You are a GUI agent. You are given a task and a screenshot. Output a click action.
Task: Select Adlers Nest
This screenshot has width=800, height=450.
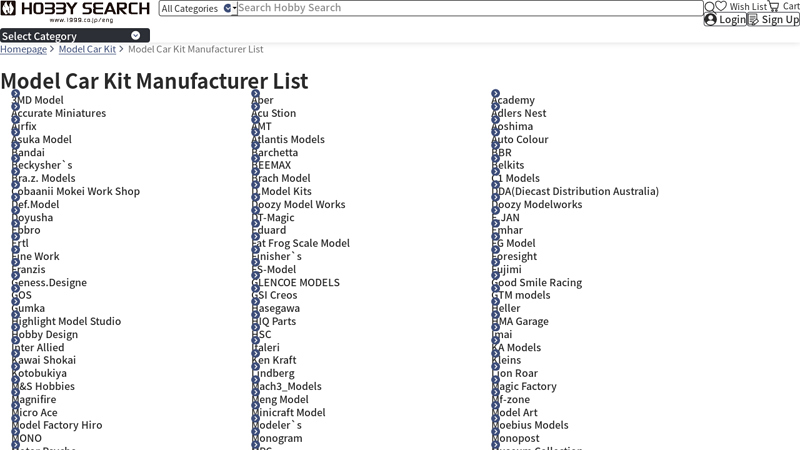coord(518,113)
